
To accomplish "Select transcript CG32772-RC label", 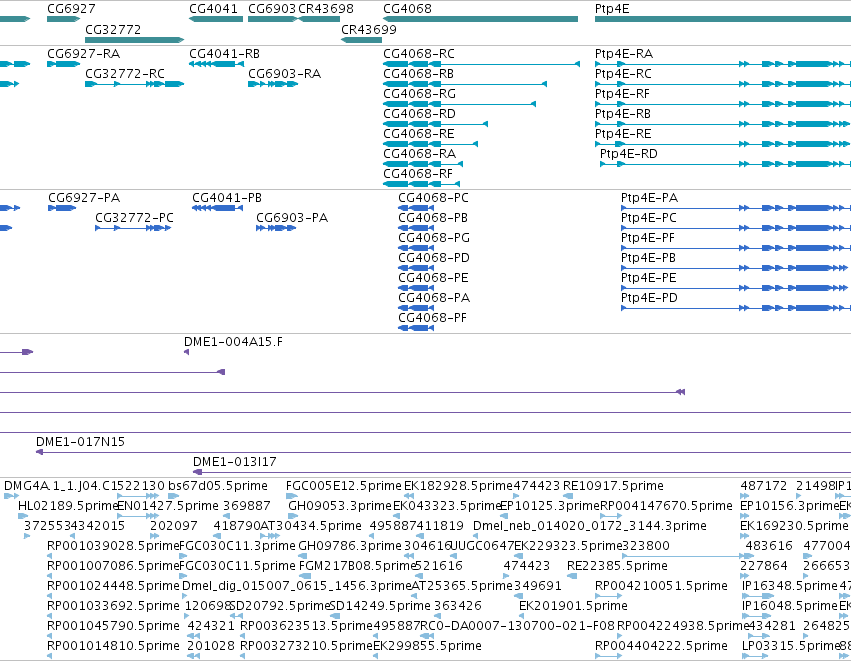I will tap(125, 74).
